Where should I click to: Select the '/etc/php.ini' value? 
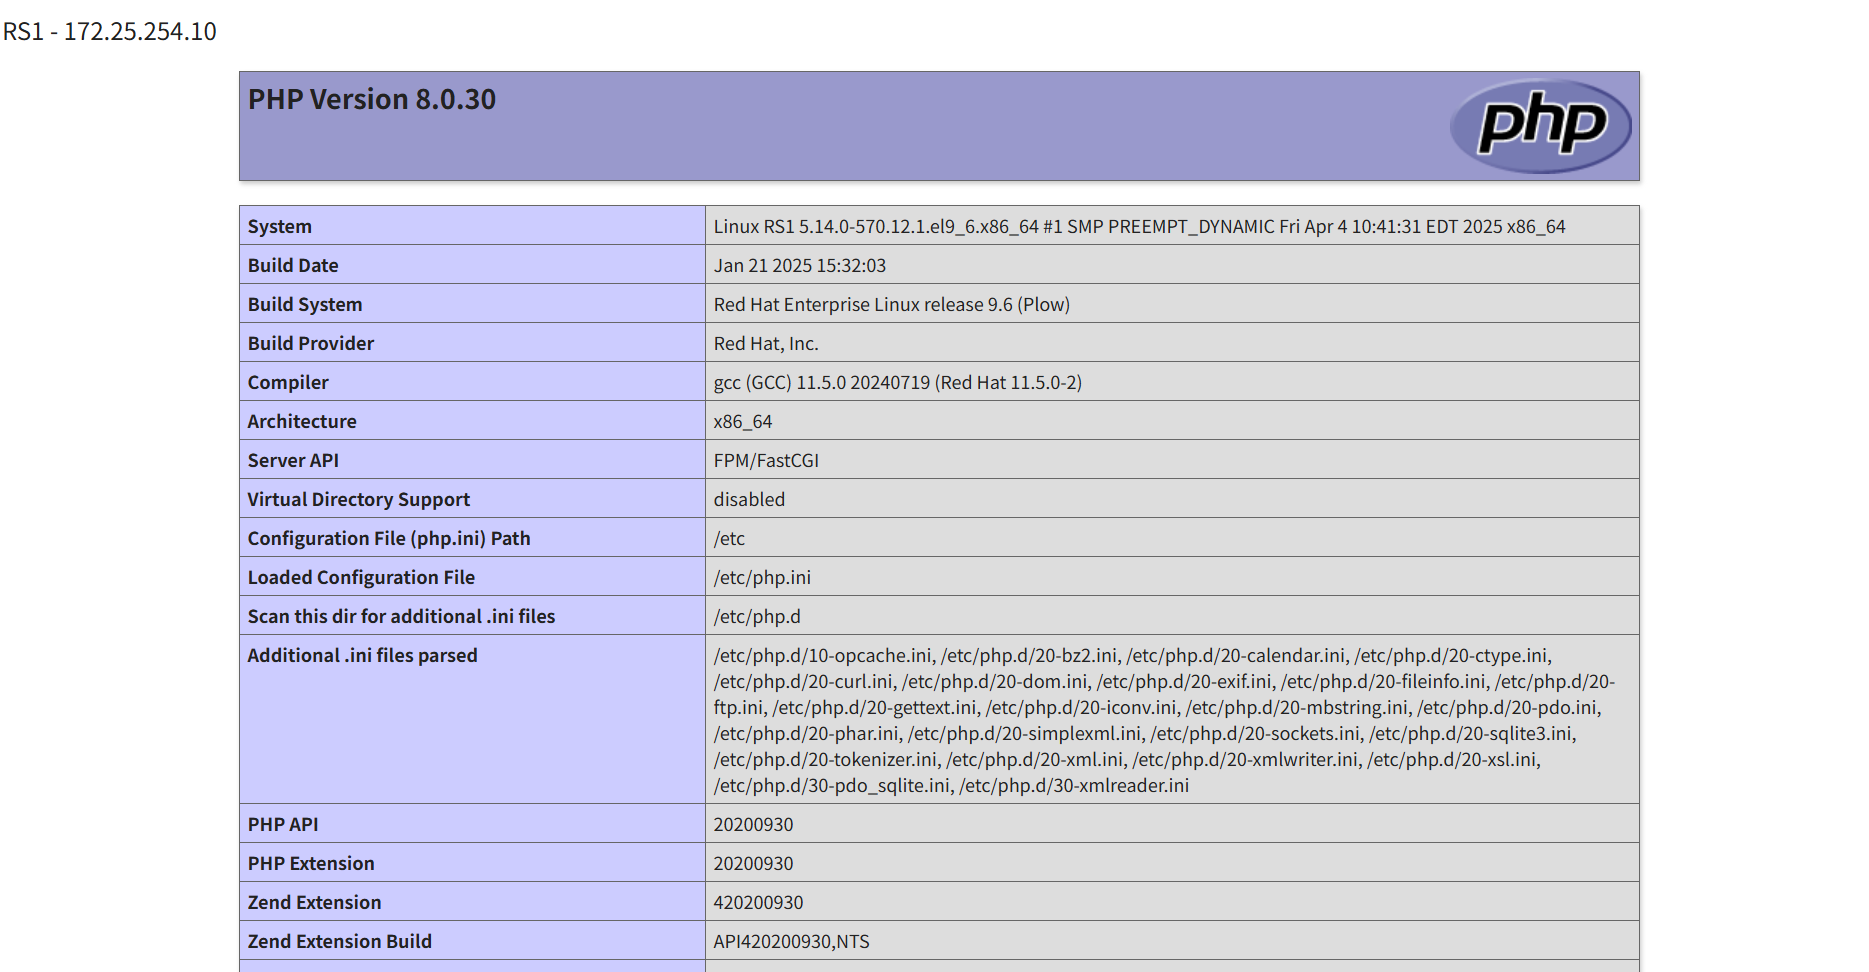point(762,578)
